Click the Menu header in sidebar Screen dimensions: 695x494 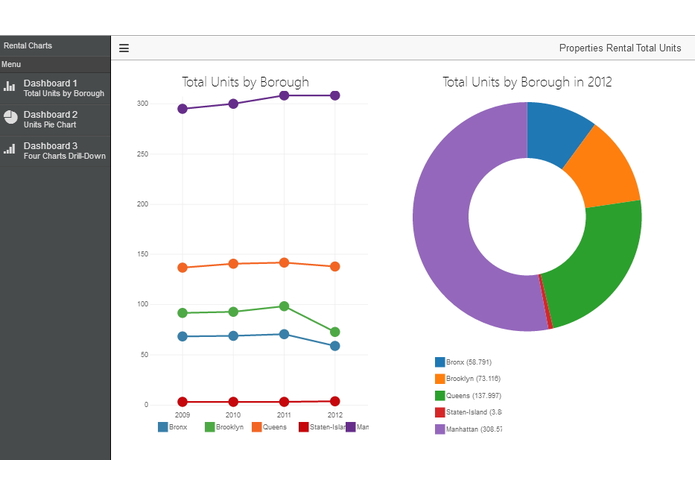point(11,64)
